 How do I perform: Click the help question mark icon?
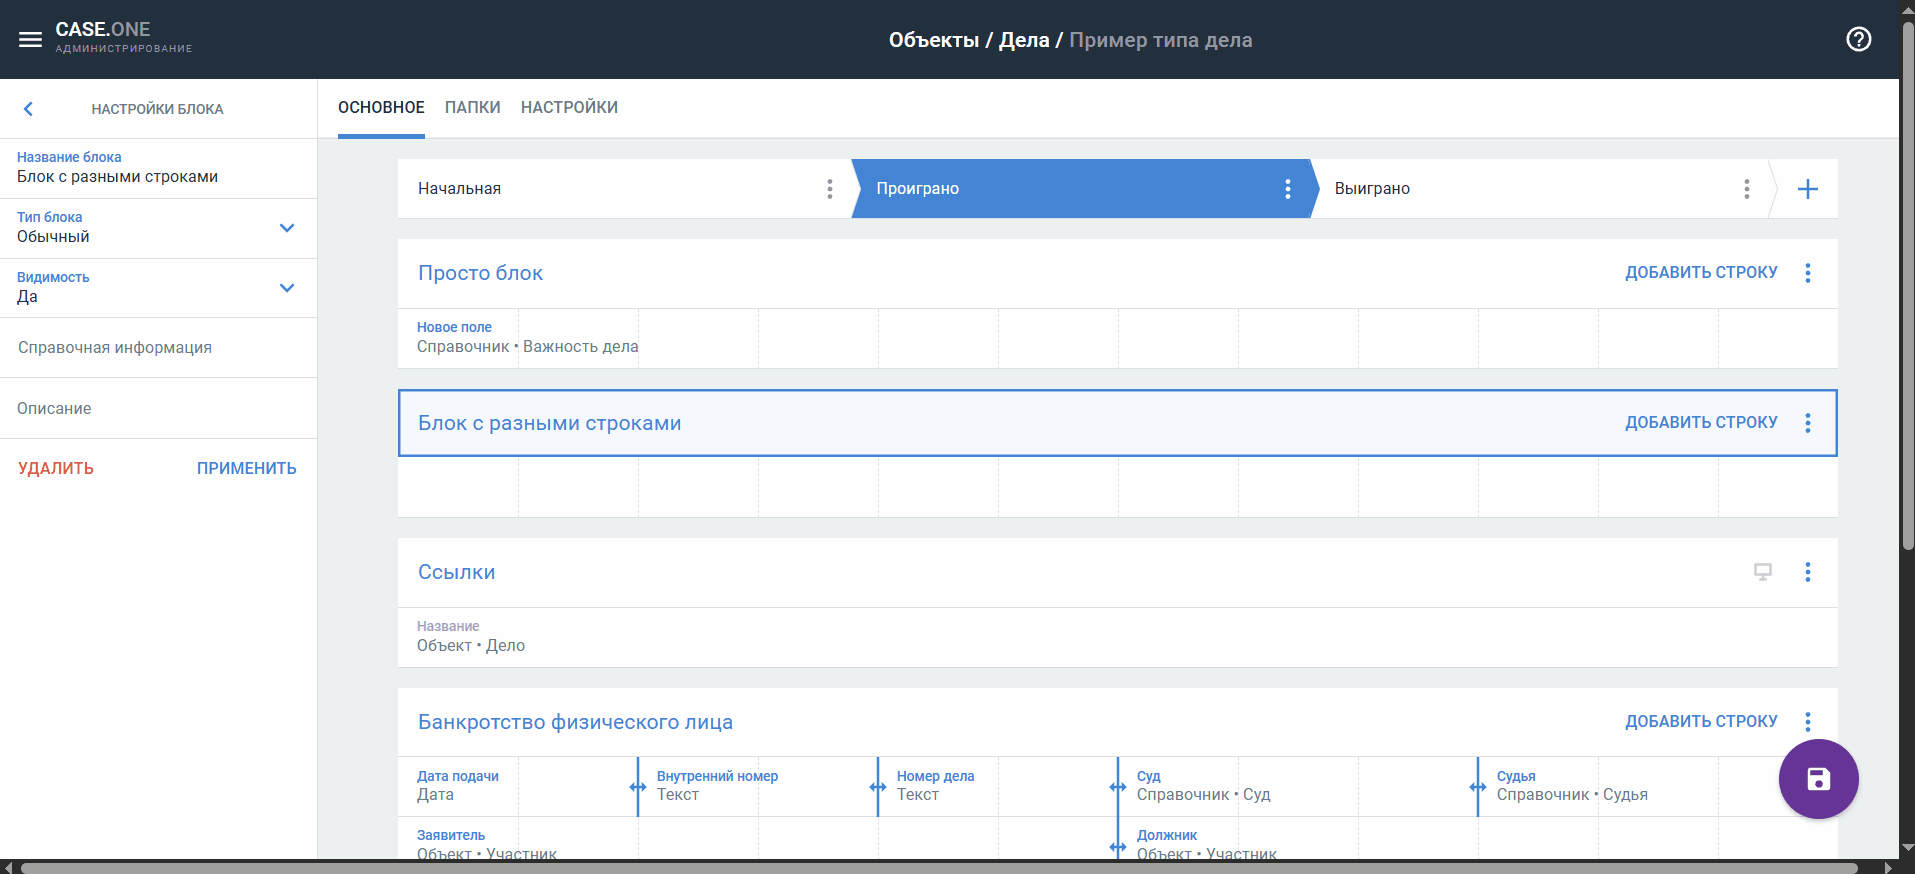point(1858,40)
